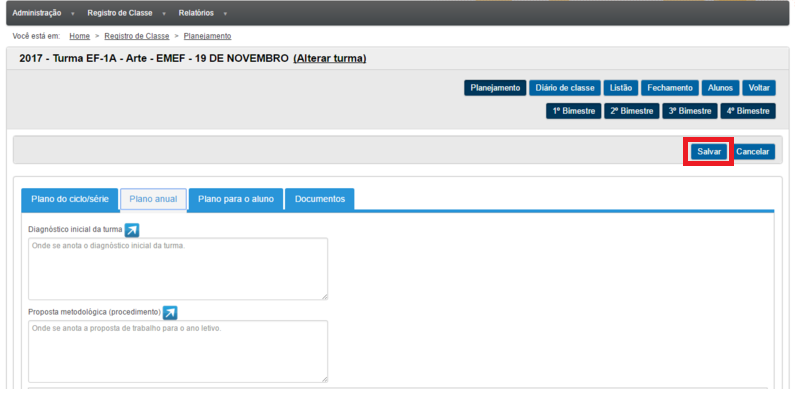Open Diário de classe

point(565,88)
